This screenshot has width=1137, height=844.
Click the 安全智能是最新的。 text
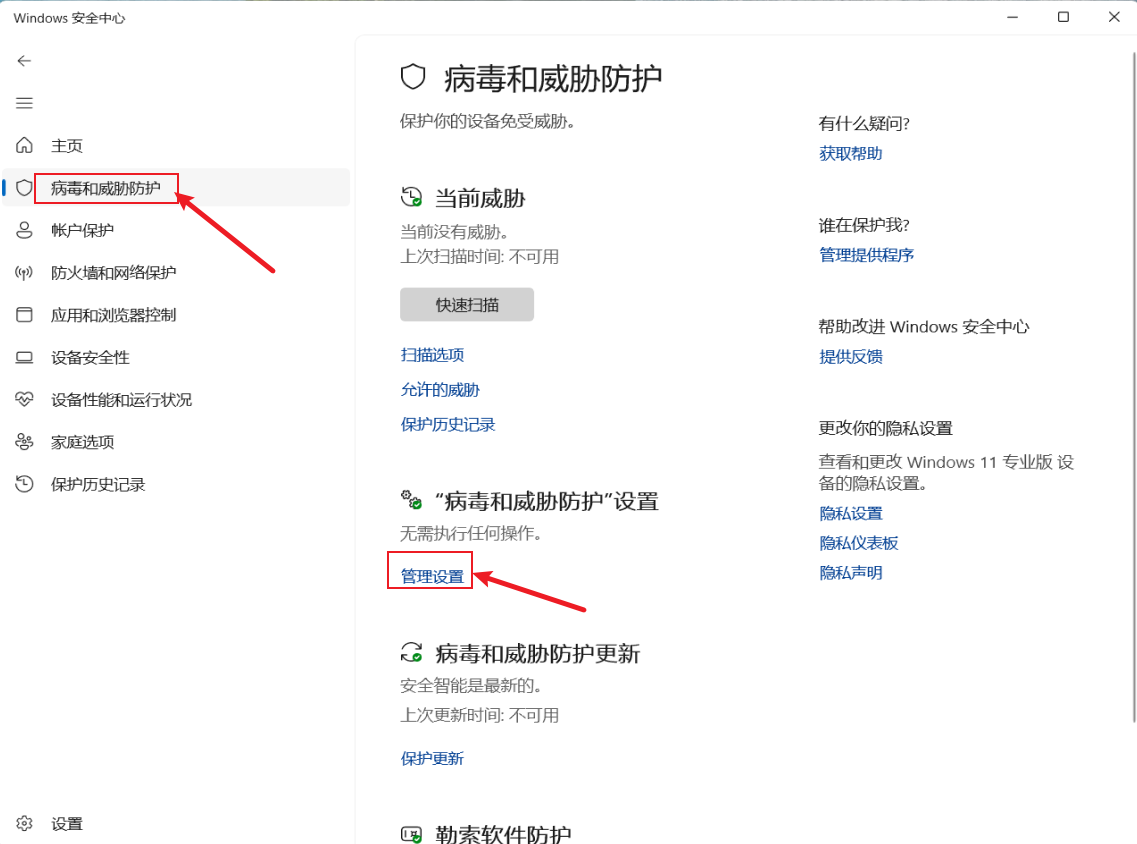pyautogui.click(x=471, y=685)
